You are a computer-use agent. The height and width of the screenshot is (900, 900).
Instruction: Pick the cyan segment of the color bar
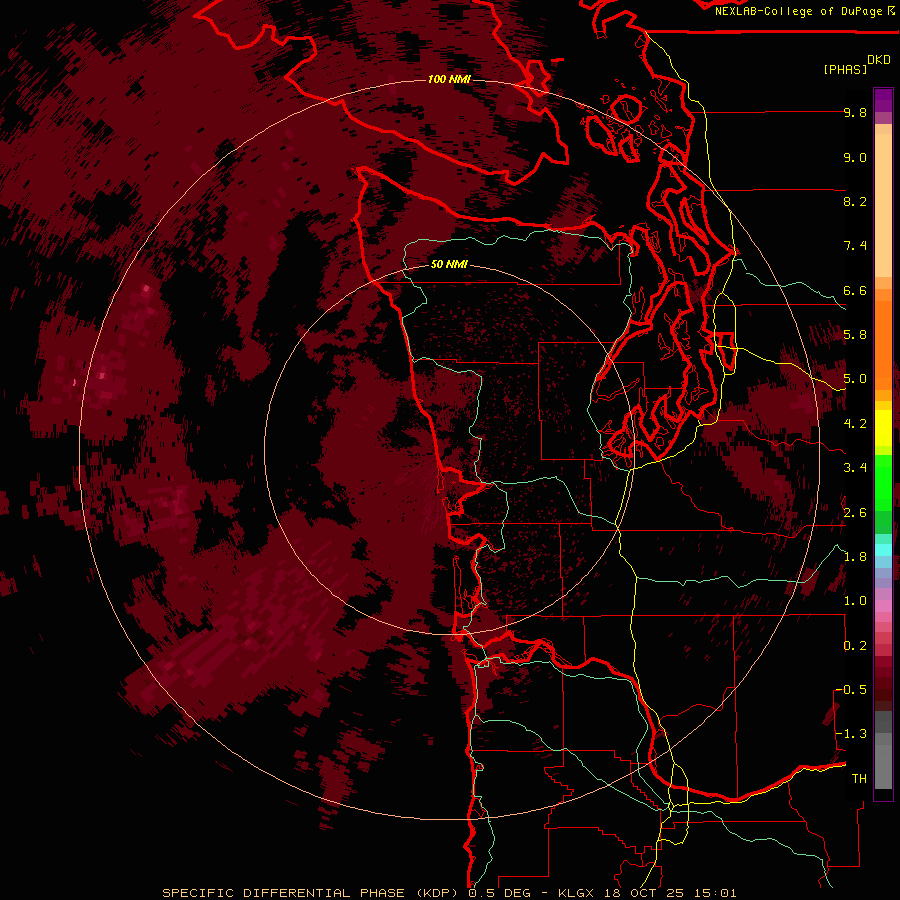[x=883, y=549]
